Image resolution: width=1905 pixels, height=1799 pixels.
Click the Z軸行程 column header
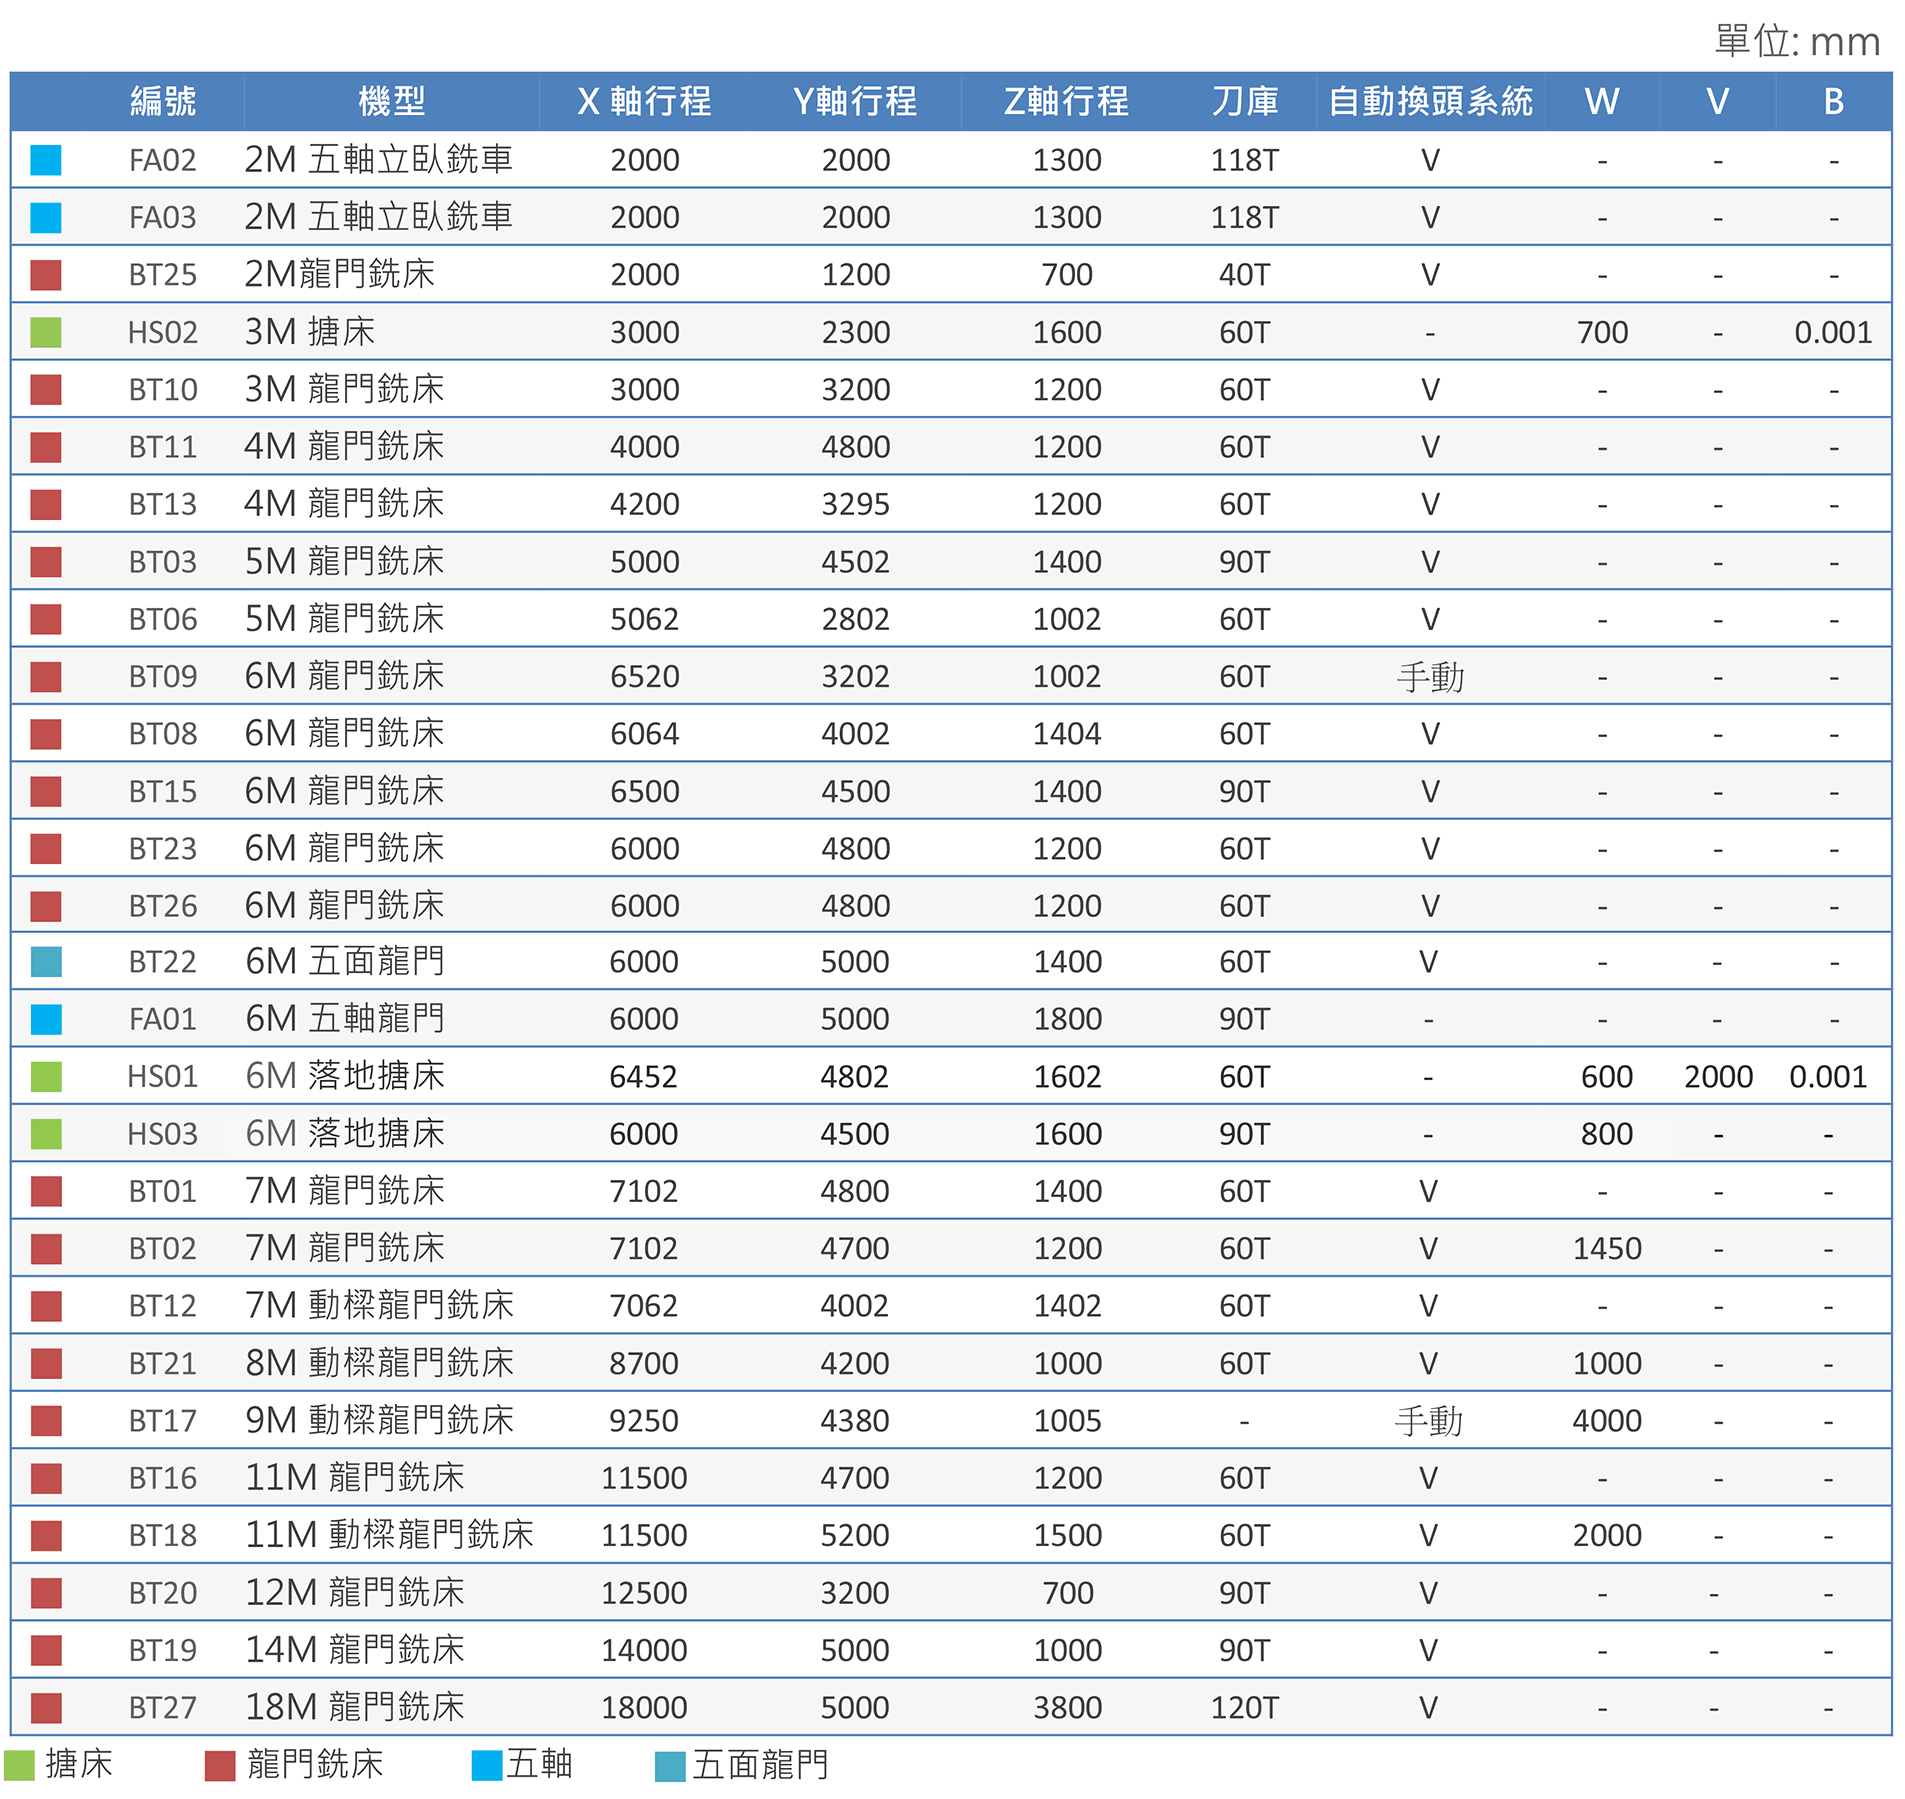(x=1066, y=101)
